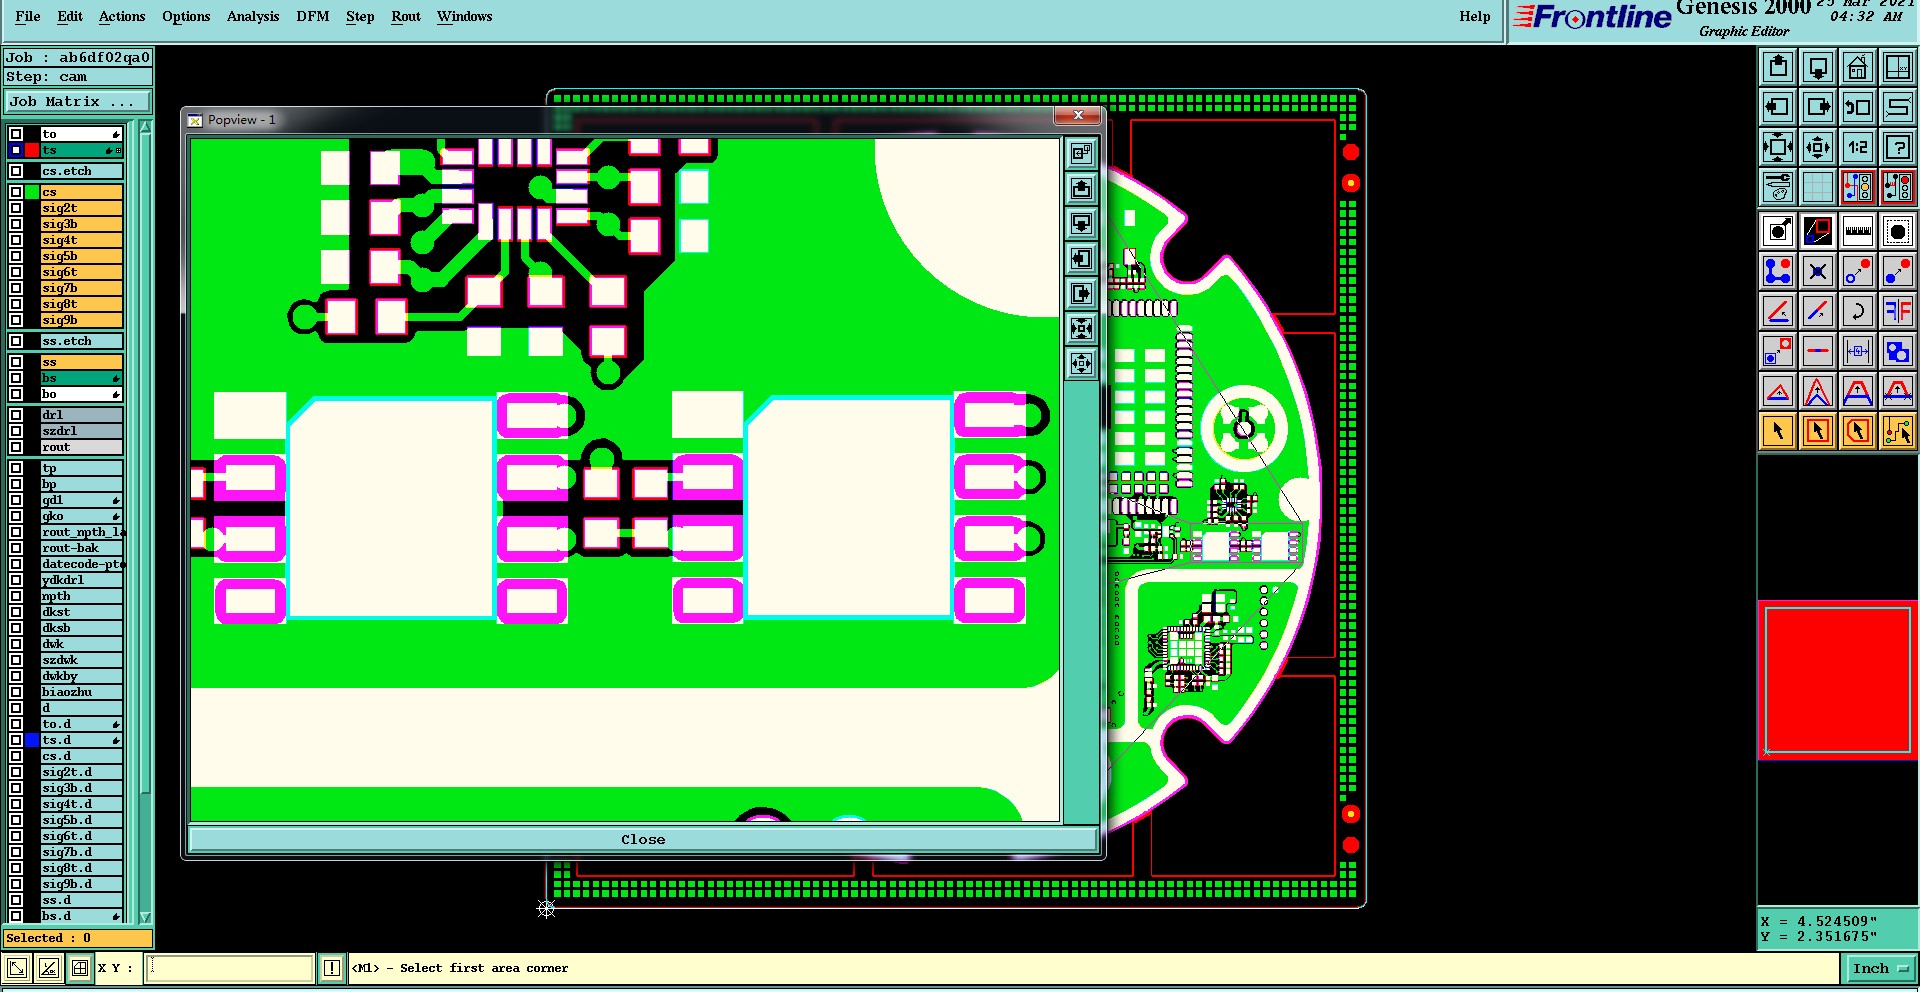Click the blue connected-dots net icon

[1778, 271]
